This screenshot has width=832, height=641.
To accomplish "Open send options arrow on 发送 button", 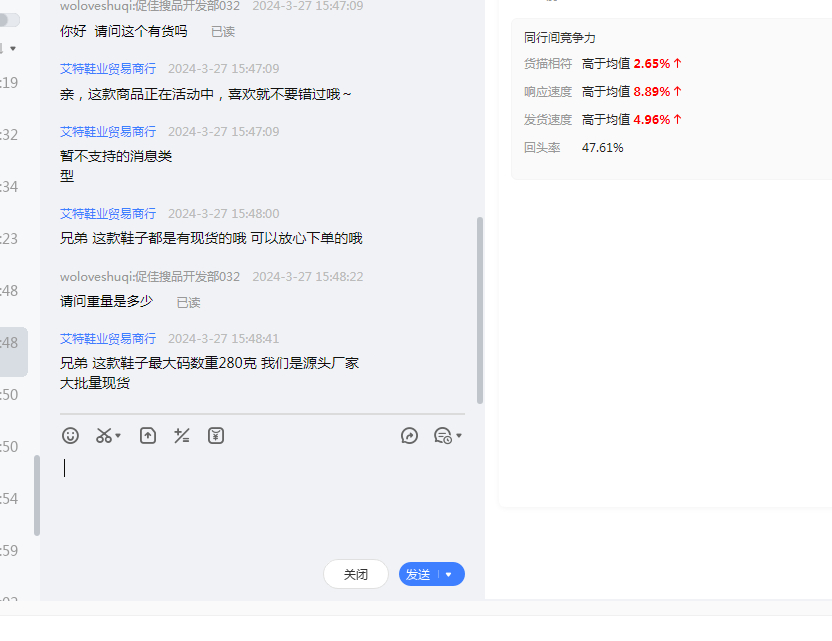I will tap(449, 575).
